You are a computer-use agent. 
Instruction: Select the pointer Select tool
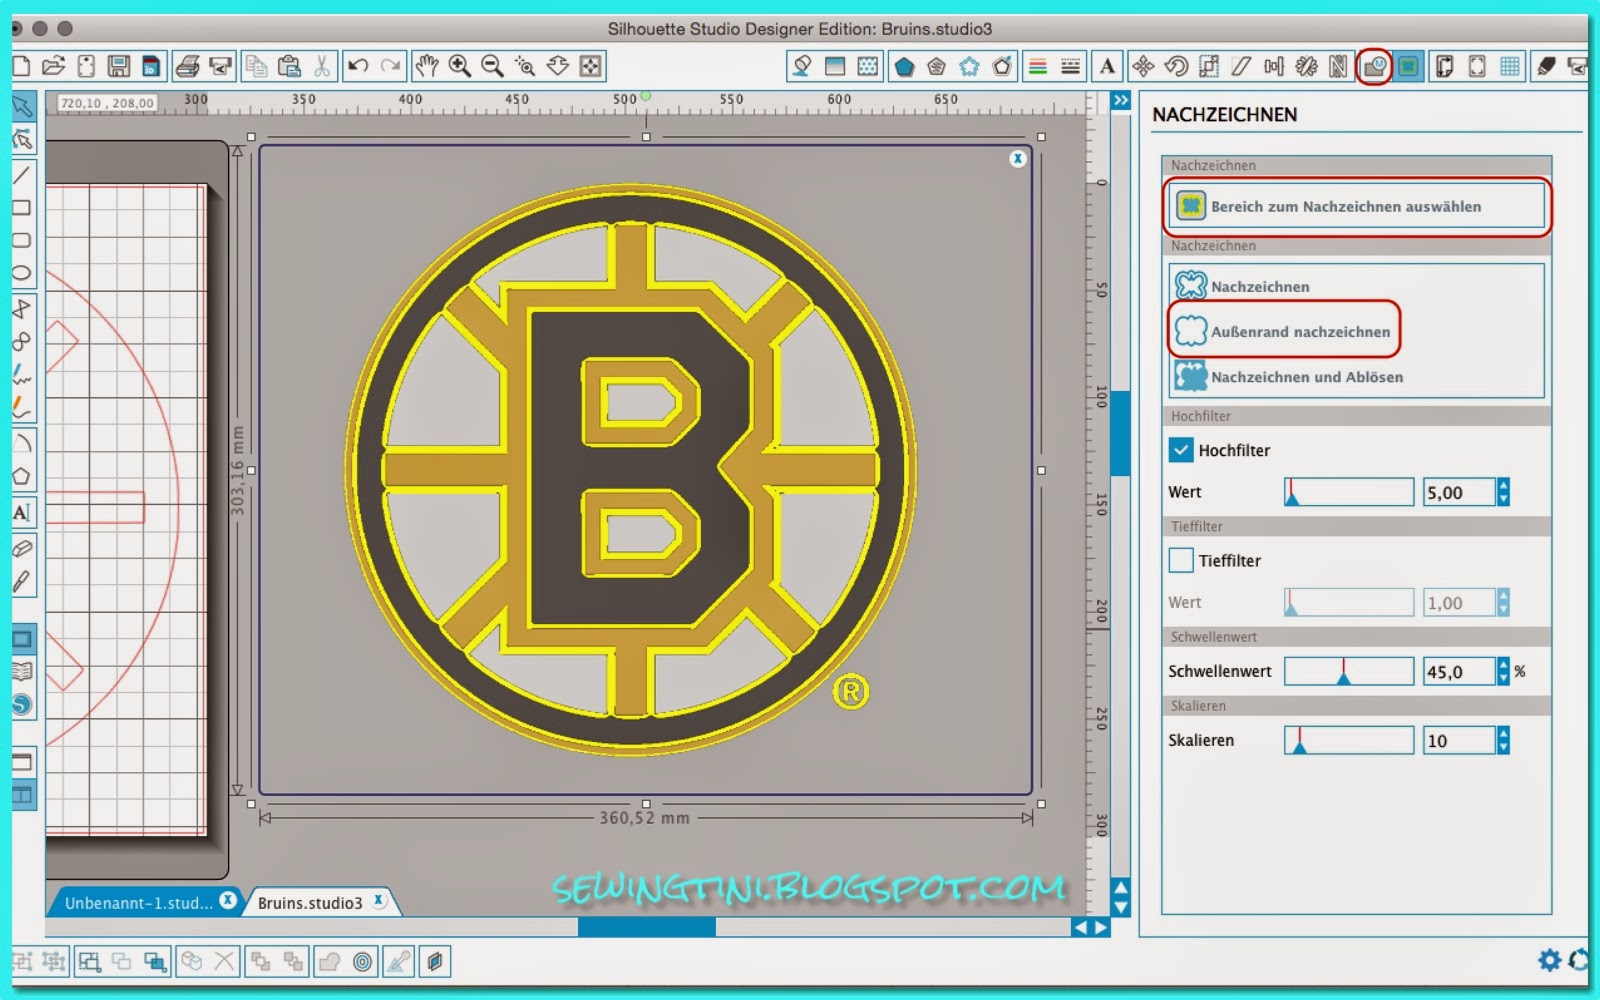22,106
